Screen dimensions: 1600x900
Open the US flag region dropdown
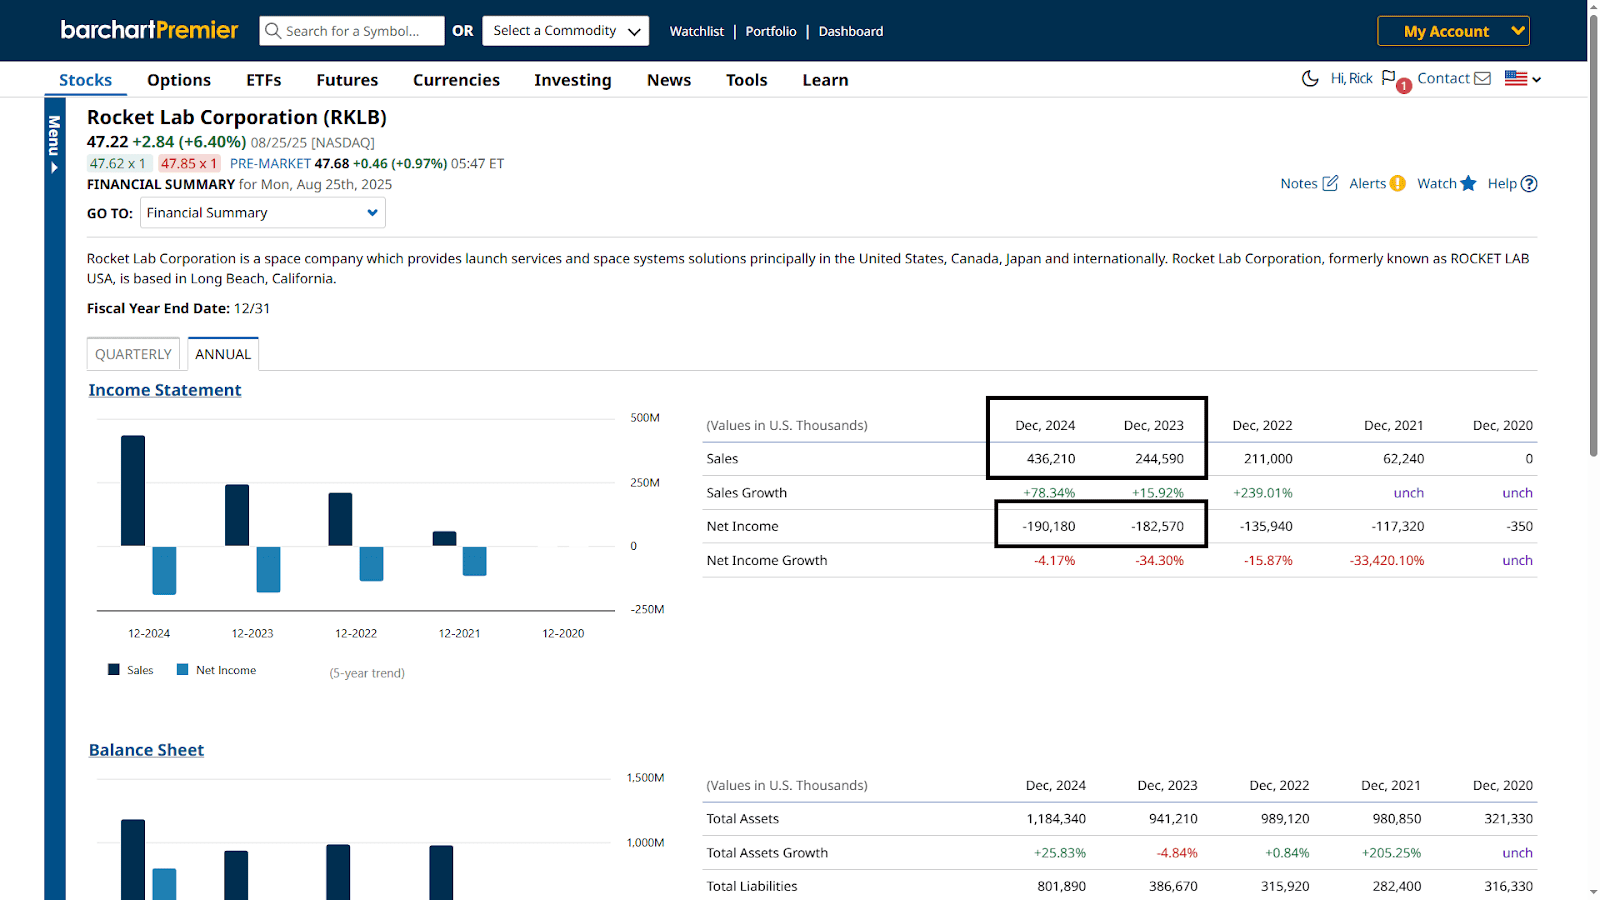click(1523, 78)
